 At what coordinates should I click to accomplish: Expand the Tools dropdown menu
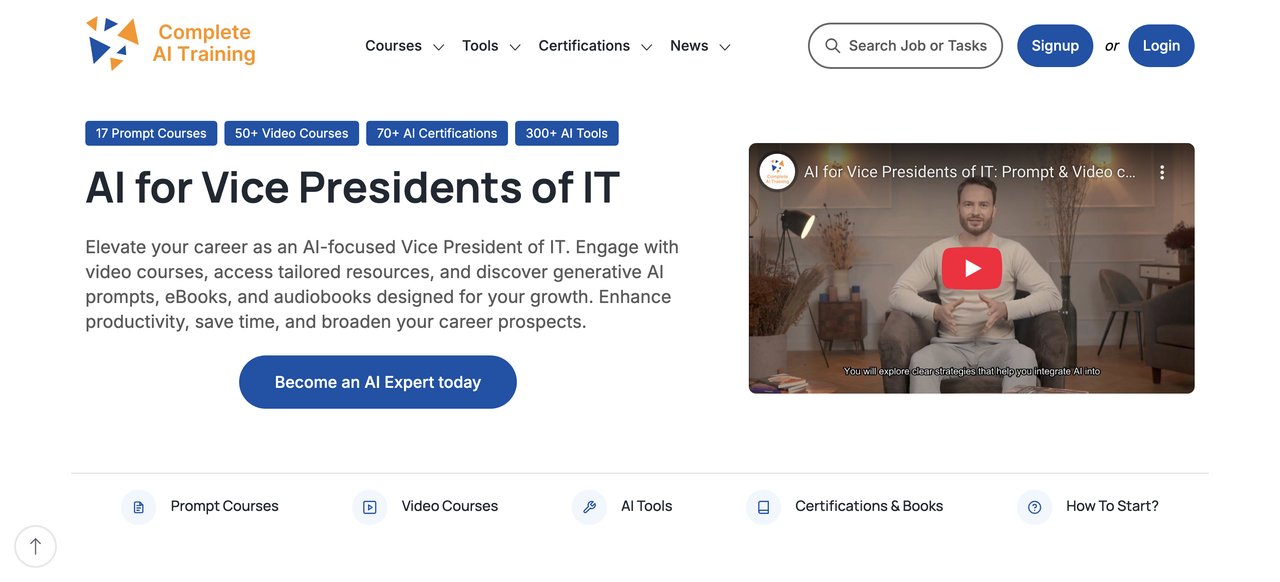click(490, 46)
